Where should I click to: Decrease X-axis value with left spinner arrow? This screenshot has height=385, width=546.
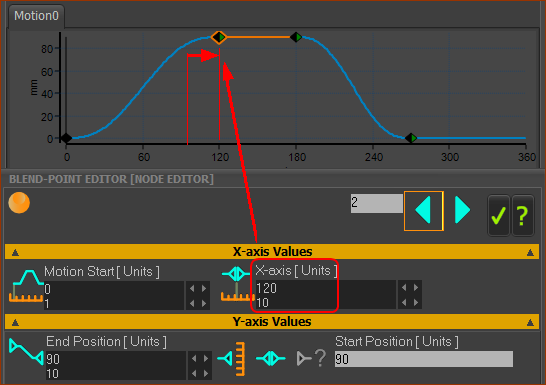[x=404, y=288]
